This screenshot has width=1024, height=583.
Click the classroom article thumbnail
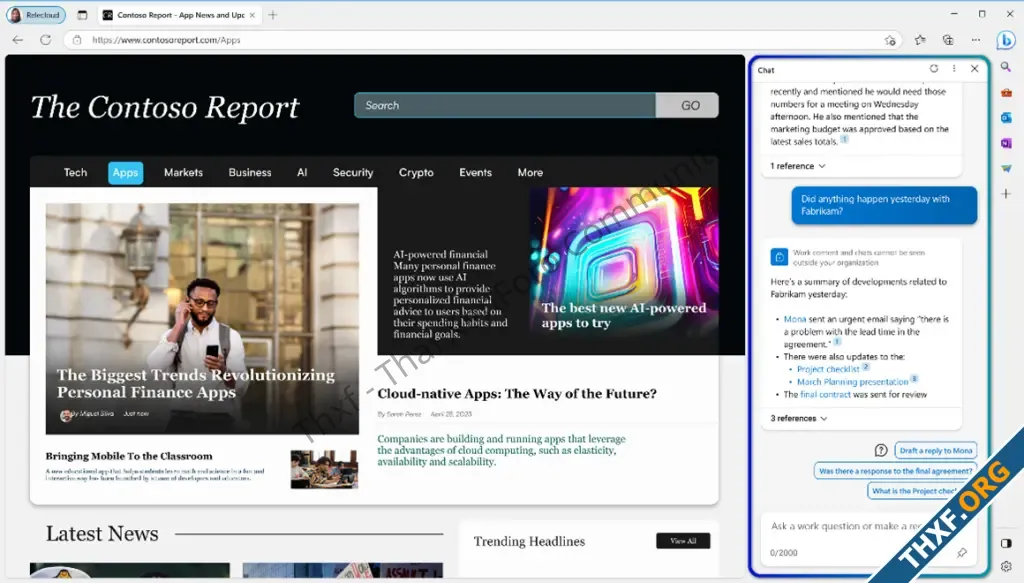324,469
